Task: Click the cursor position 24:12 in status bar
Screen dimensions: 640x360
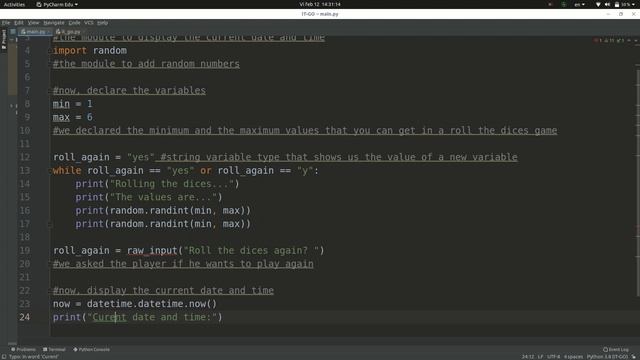Action: [528, 357]
